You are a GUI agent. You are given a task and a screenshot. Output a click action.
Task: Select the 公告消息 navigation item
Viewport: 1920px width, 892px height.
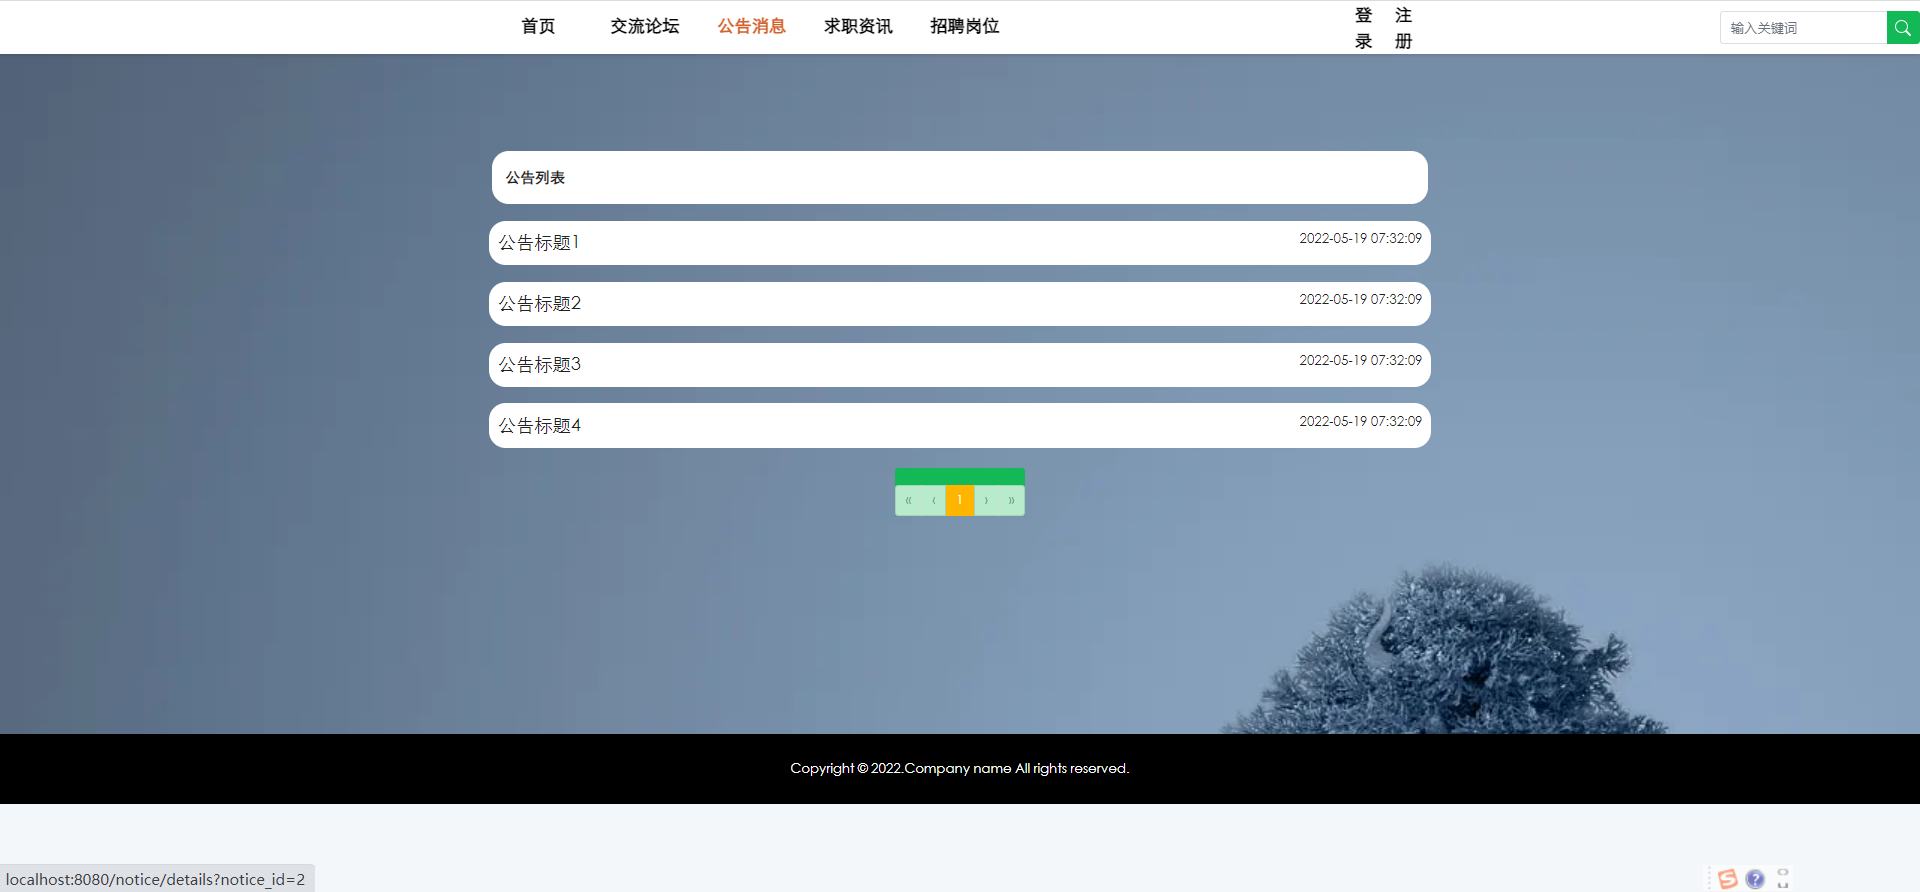[x=751, y=27]
